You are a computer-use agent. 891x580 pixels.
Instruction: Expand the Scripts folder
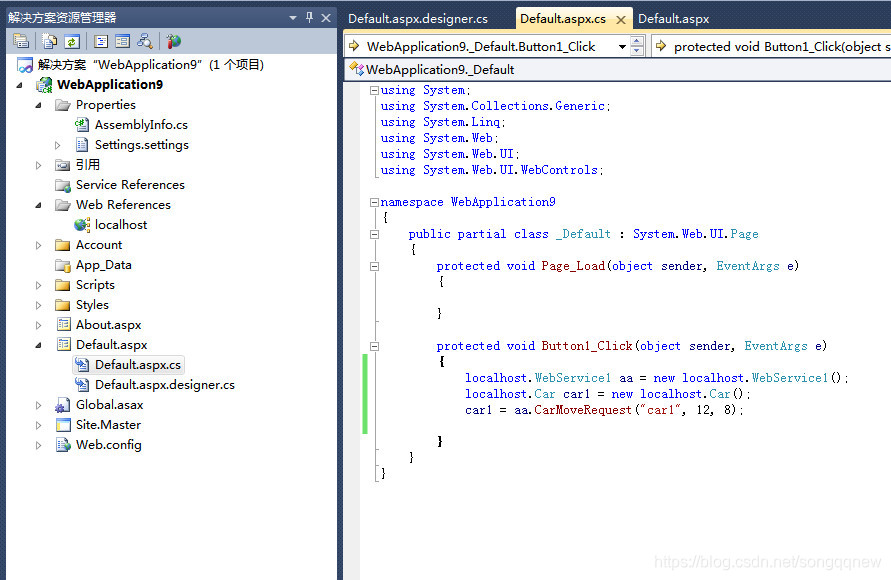[x=39, y=285]
